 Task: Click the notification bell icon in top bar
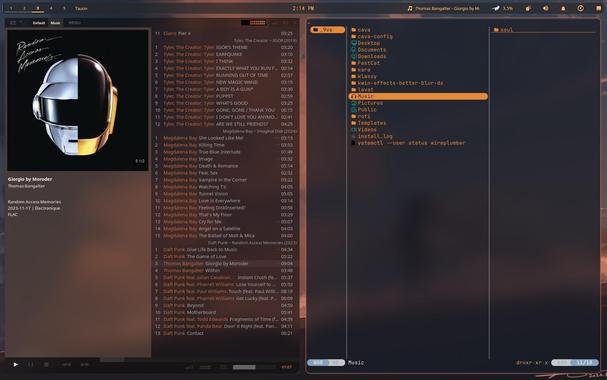coord(563,8)
